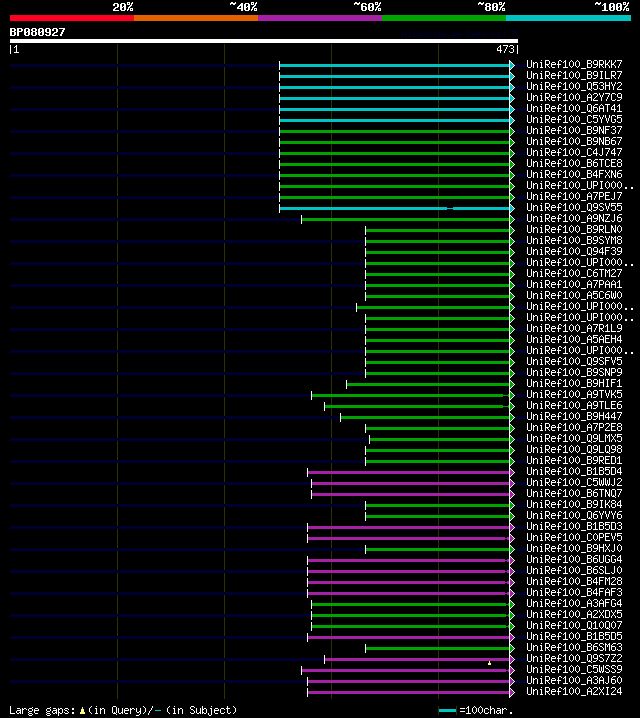Select the UniRef100_B9NF37 entry
The height and width of the screenshot is (718, 640).
point(574,131)
